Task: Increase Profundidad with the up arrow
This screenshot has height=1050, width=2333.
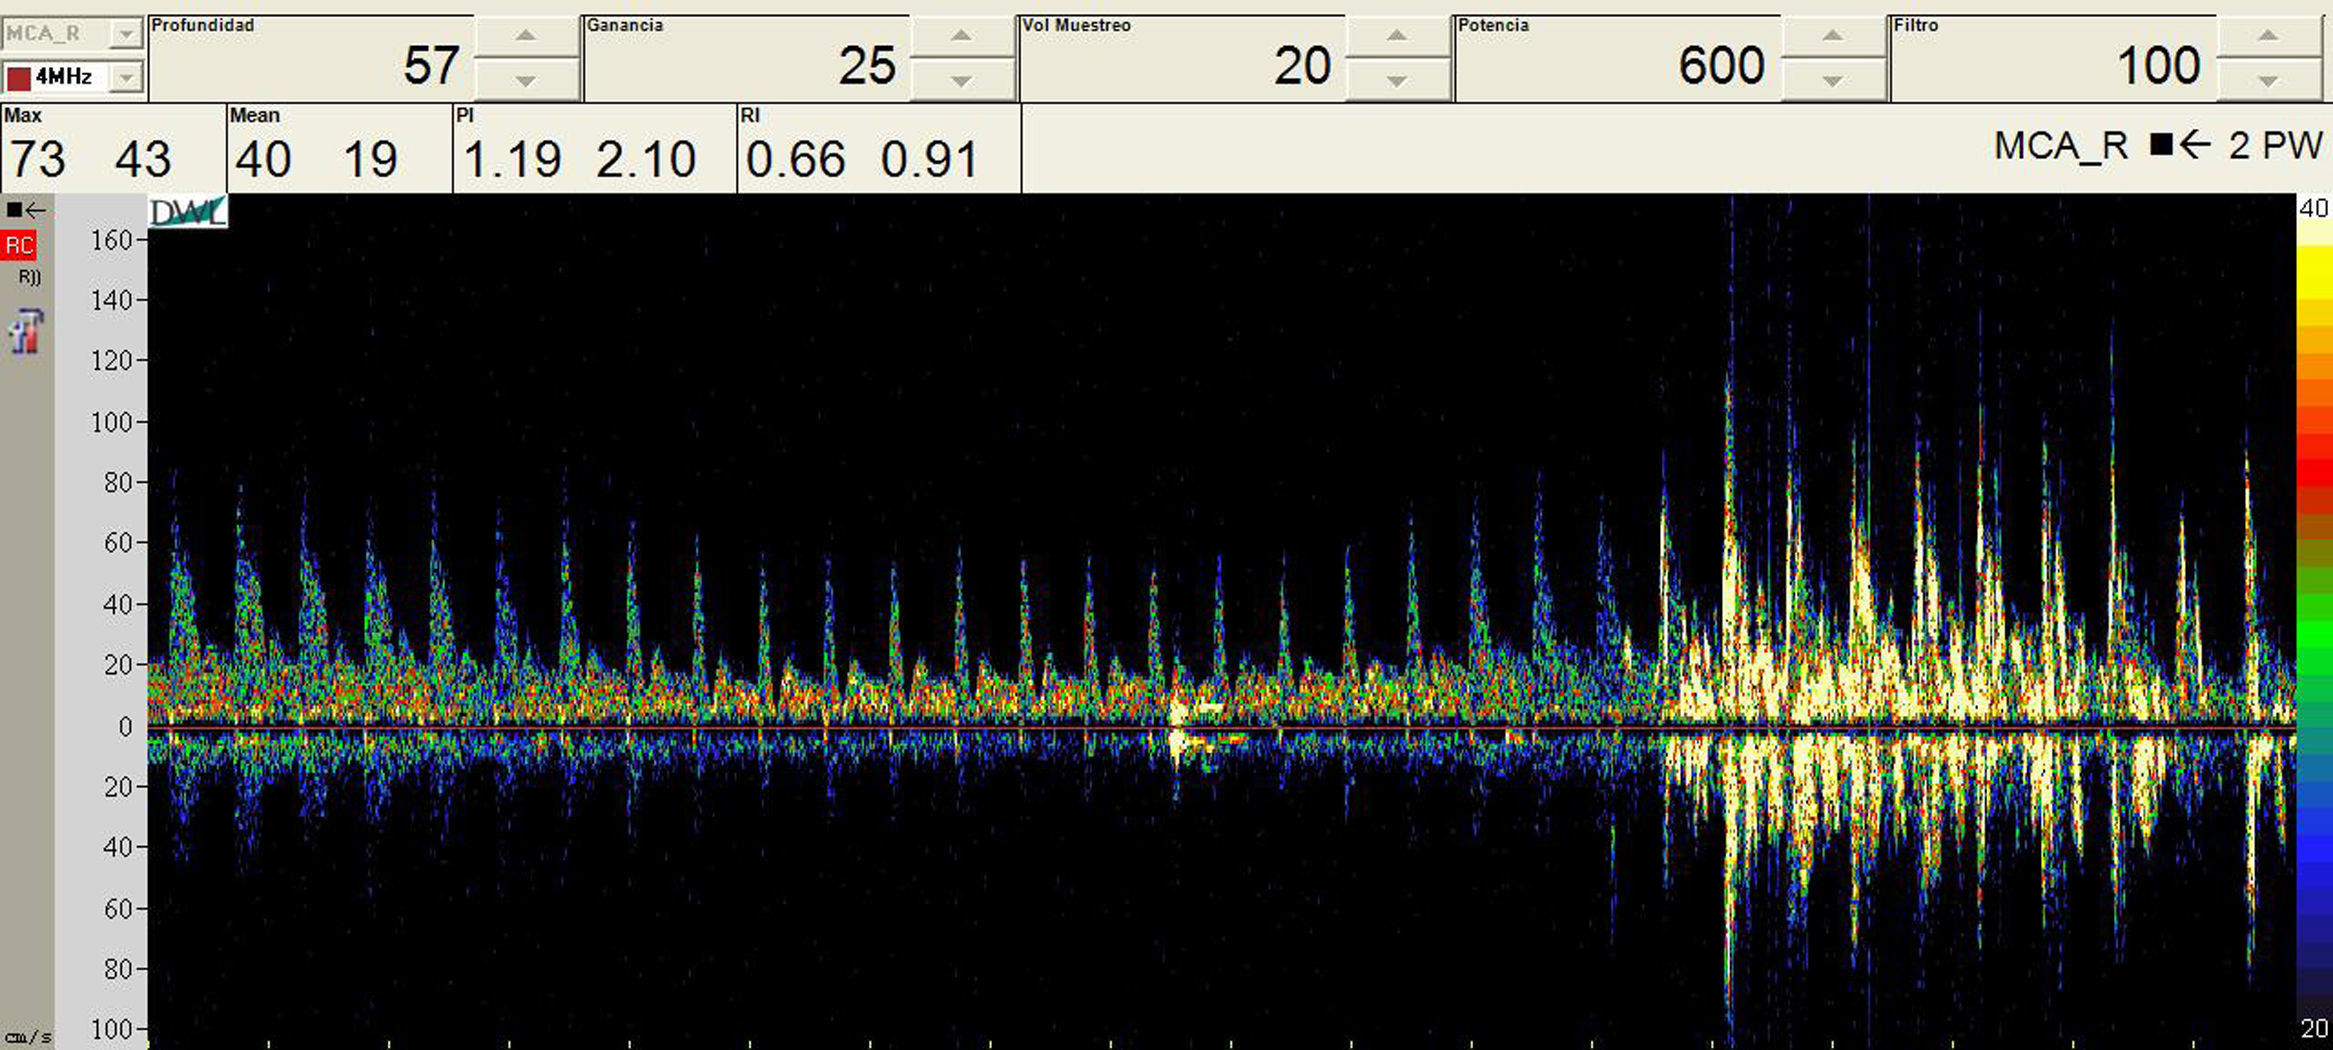Action: [526, 36]
